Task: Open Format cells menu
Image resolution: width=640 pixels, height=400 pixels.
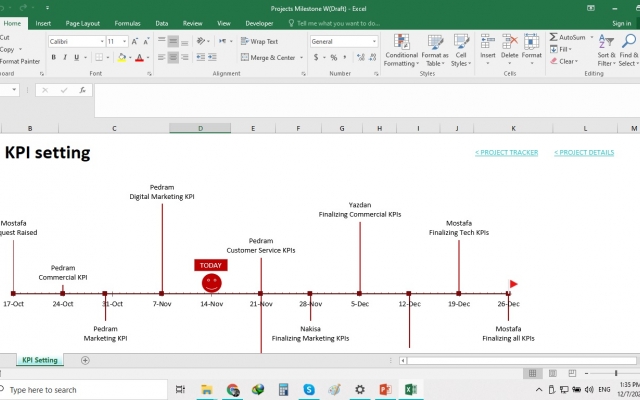Action: tap(531, 49)
